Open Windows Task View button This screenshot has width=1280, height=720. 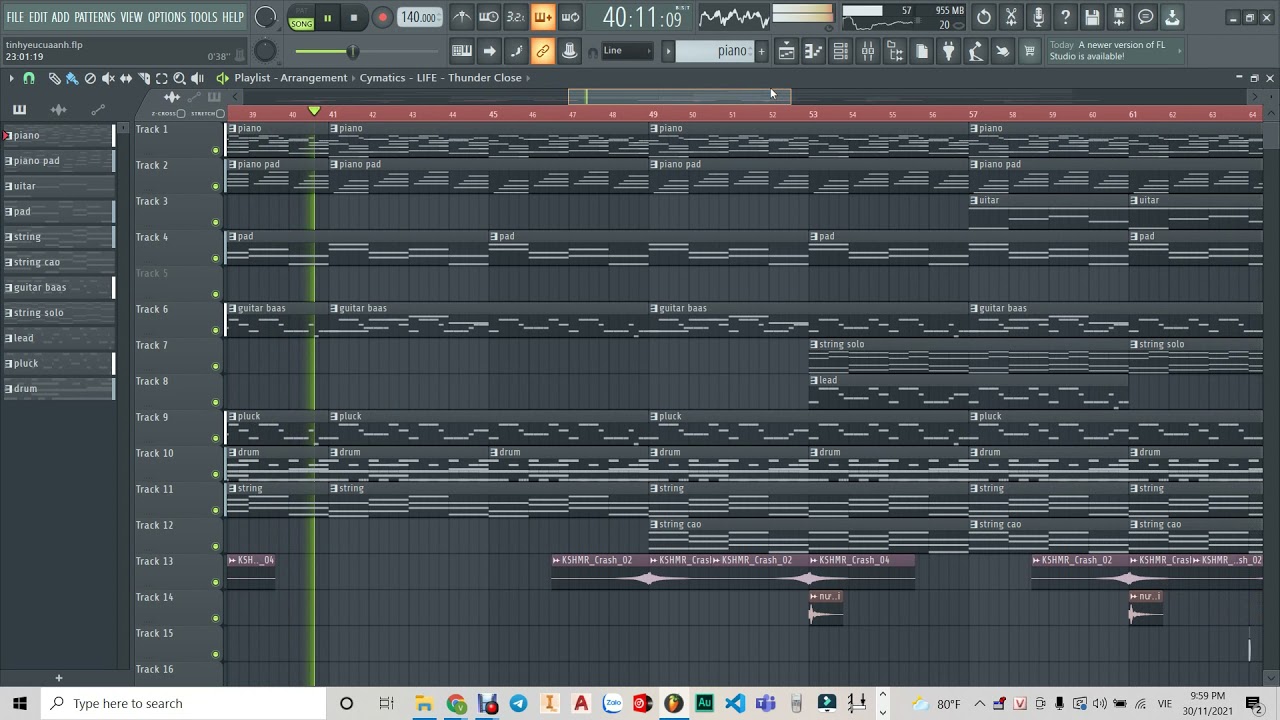[x=386, y=704]
